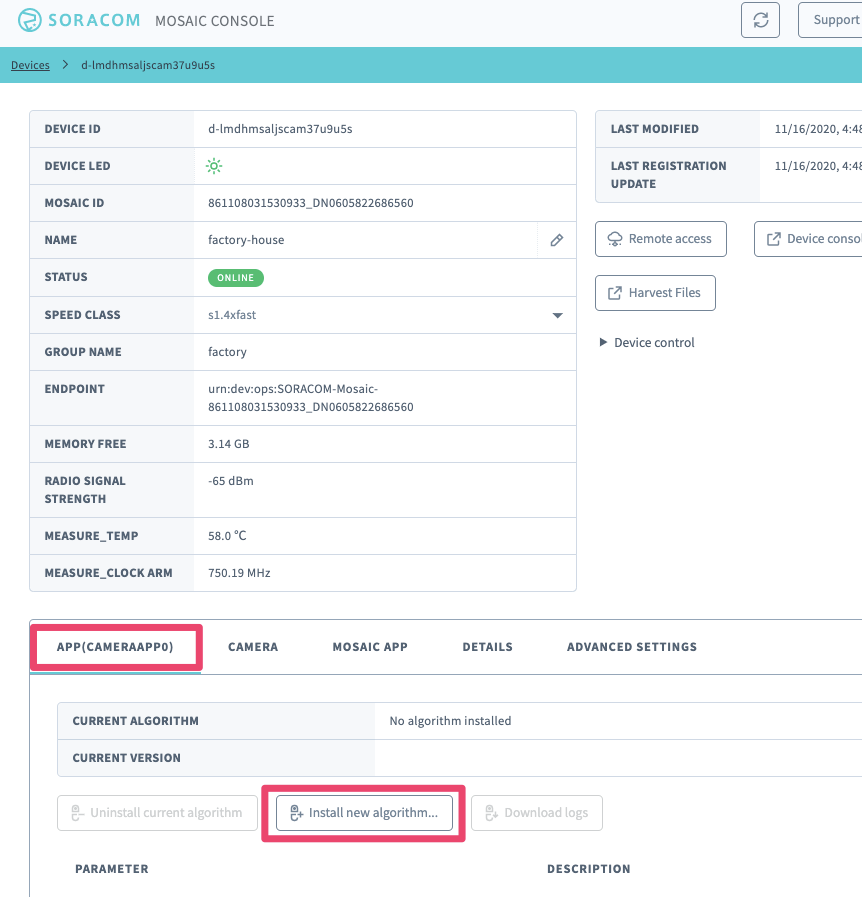Click the Download logs button
Viewport: 862px width, 897px height.
tap(537, 813)
